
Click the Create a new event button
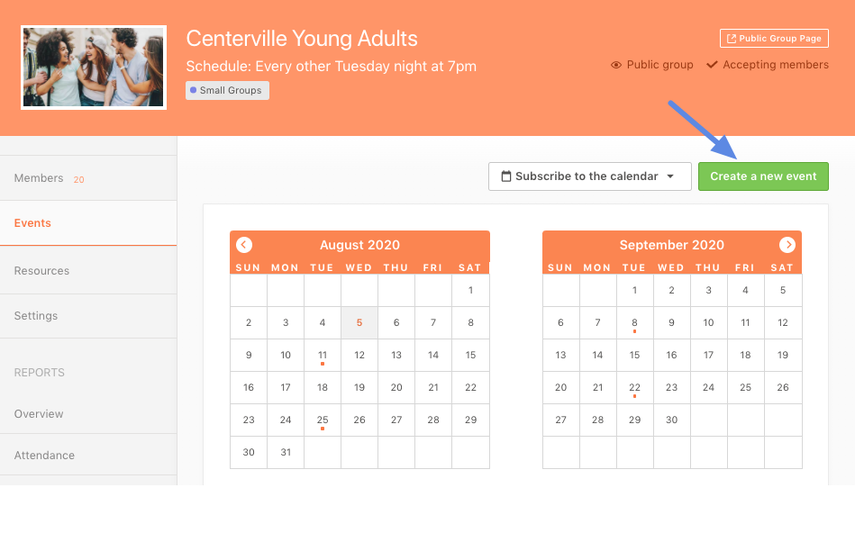click(763, 177)
